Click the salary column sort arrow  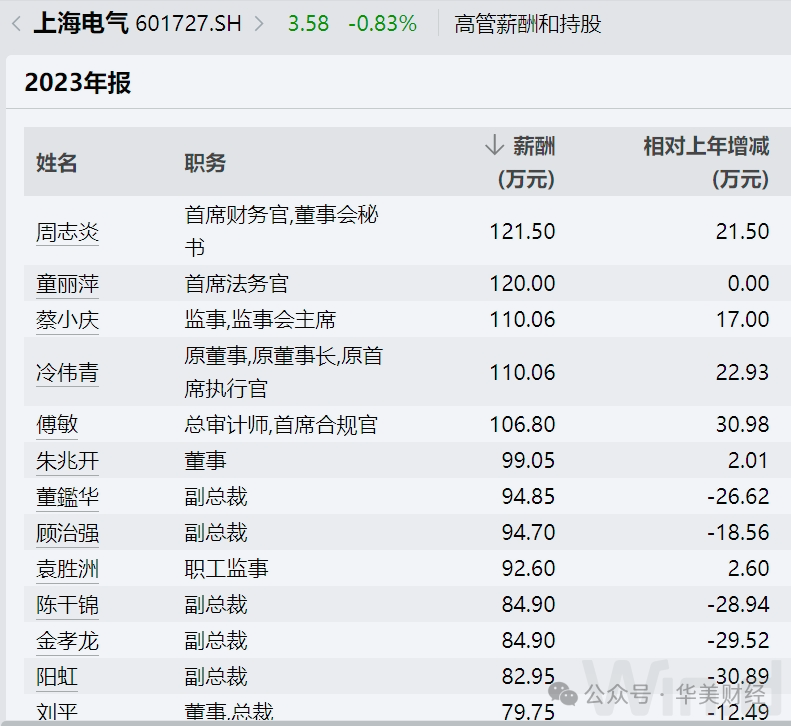(x=494, y=145)
